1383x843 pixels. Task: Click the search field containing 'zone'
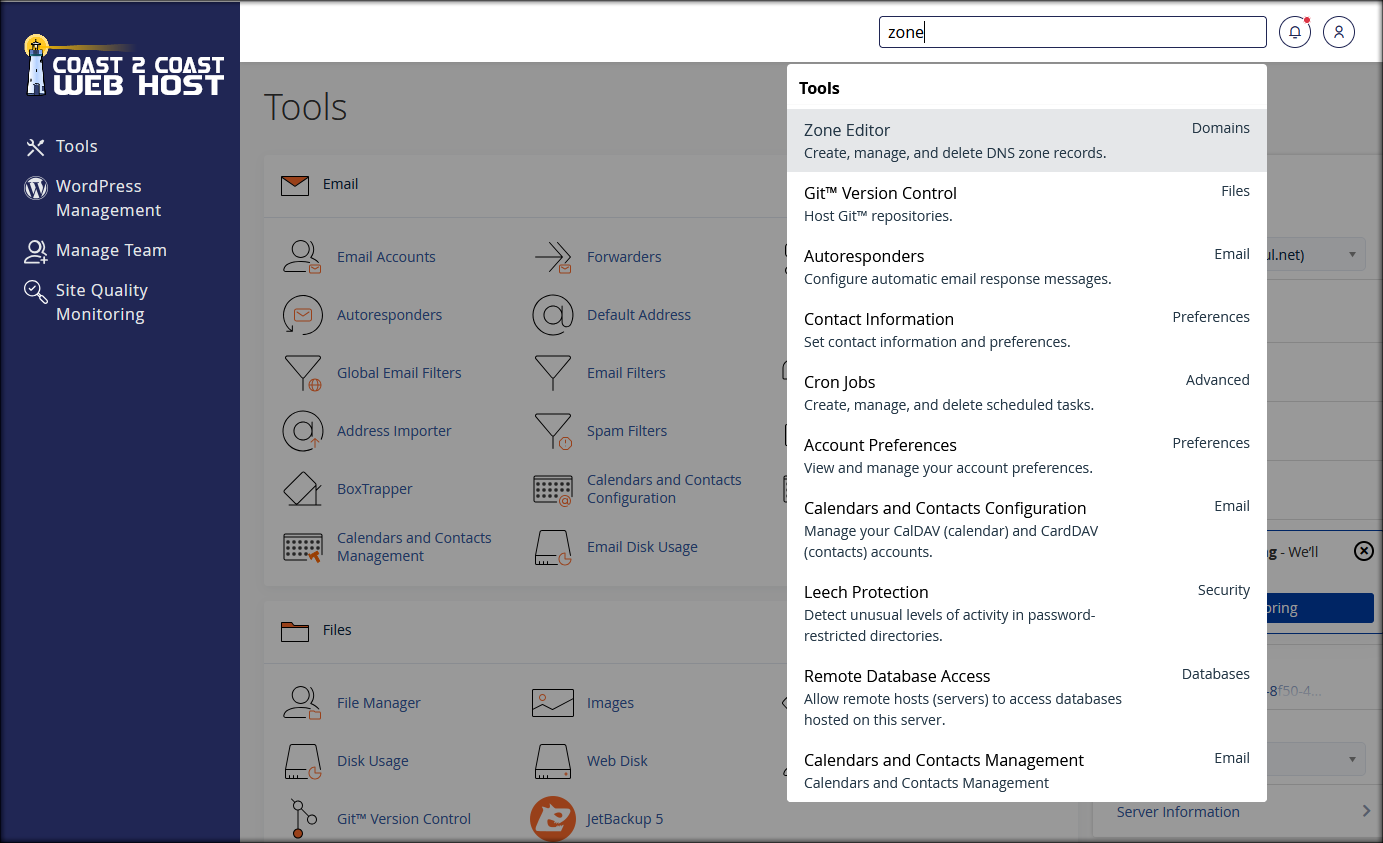[x=1072, y=32]
